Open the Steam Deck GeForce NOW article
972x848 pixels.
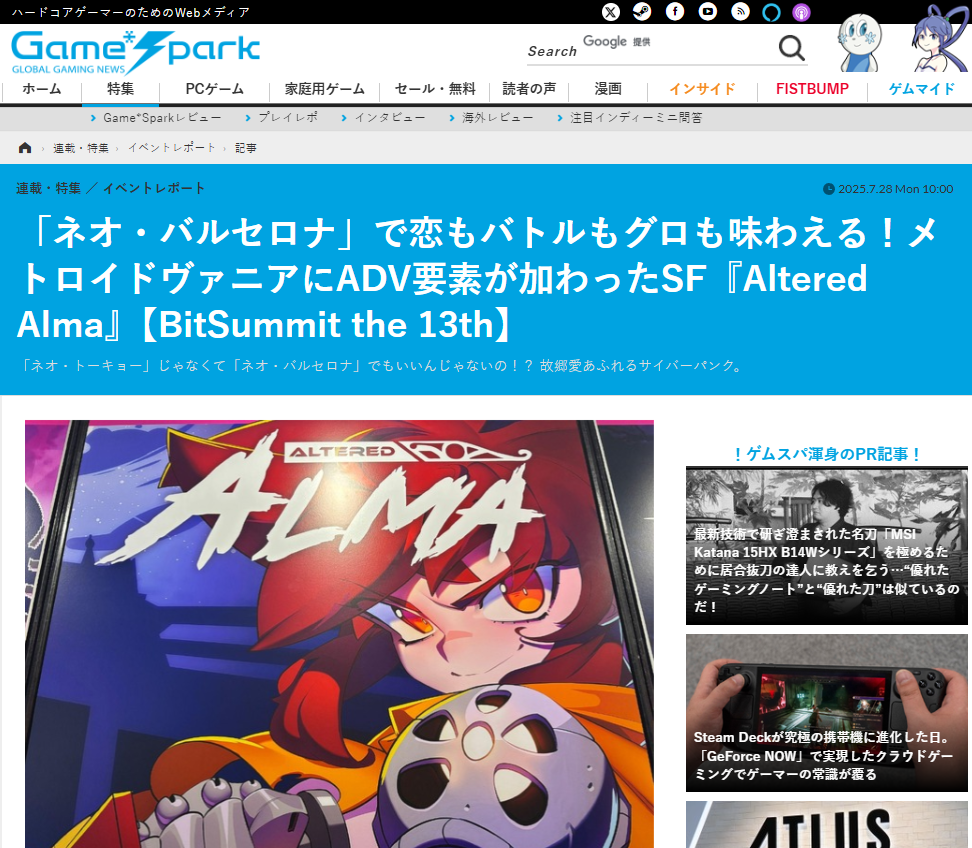pyautogui.click(x=826, y=713)
